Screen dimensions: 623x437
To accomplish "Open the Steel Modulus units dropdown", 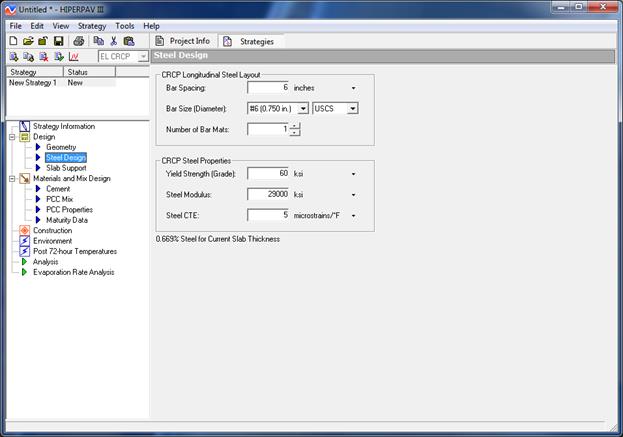I will coord(353,195).
